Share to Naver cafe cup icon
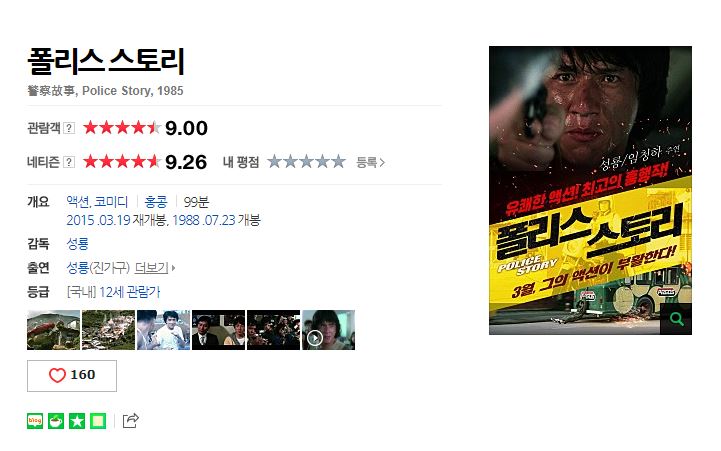Viewport: 721px width, 451px height. 56,421
